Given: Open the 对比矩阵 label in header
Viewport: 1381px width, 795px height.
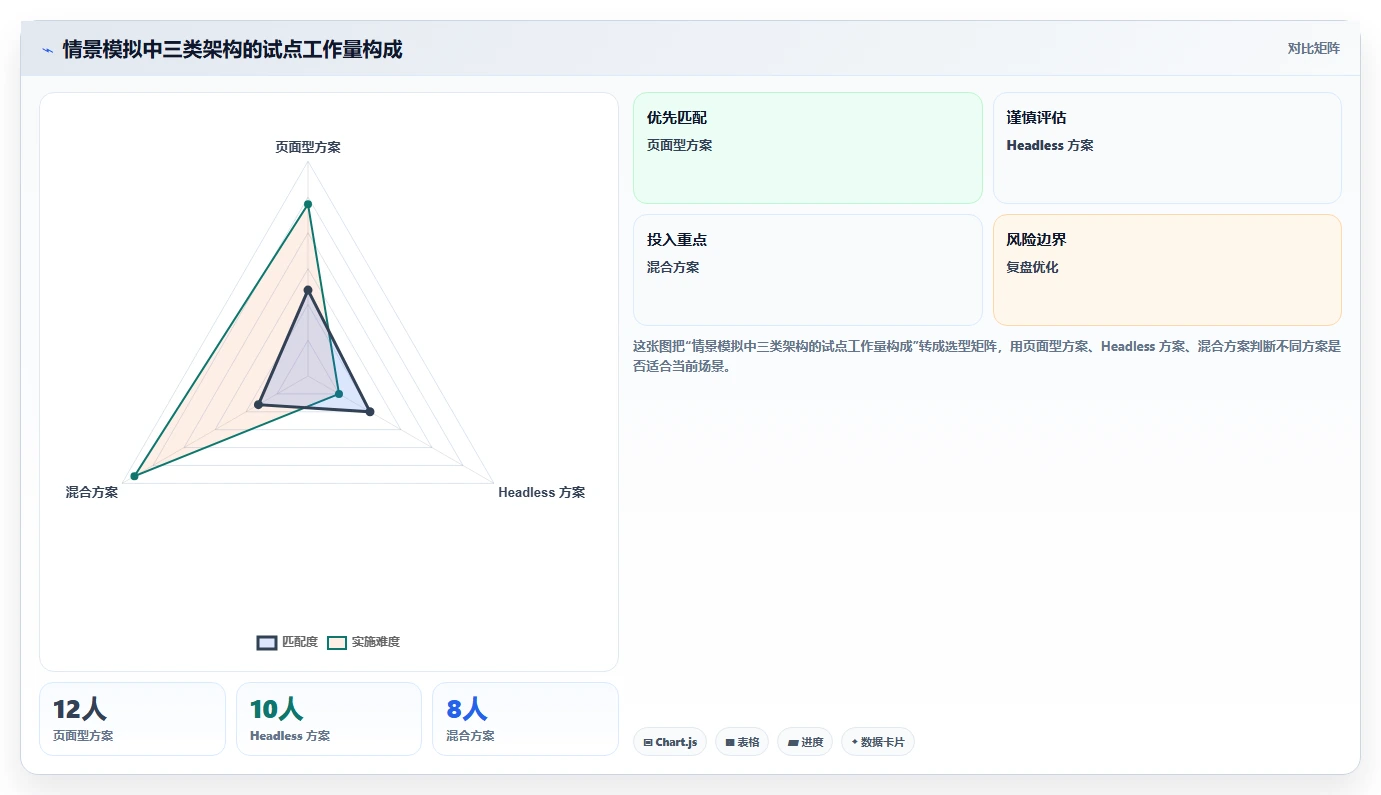Looking at the screenshot, I should [1313, 48].
